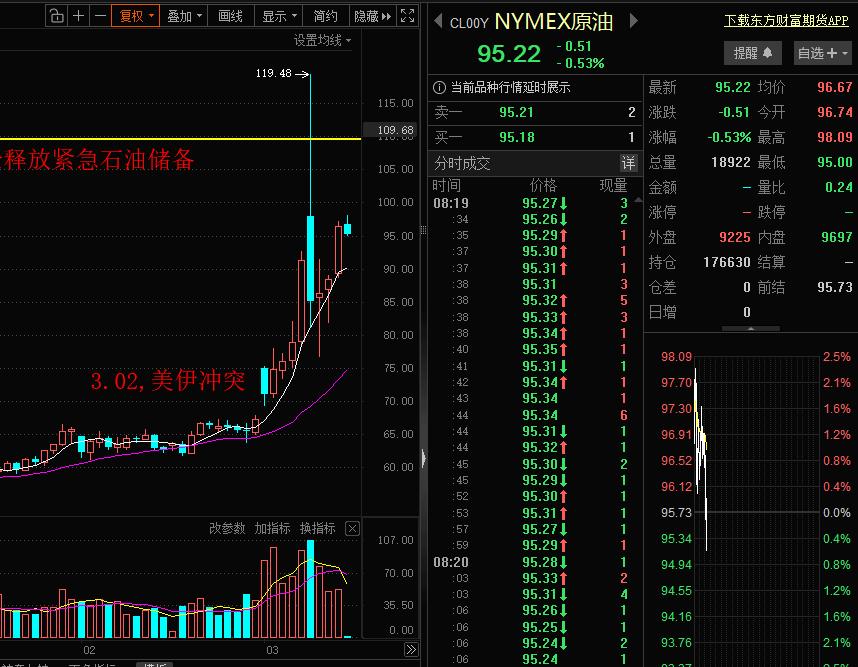Click 均价 value 96.67
Screen dimensions: 858x667
coord(834,88)
